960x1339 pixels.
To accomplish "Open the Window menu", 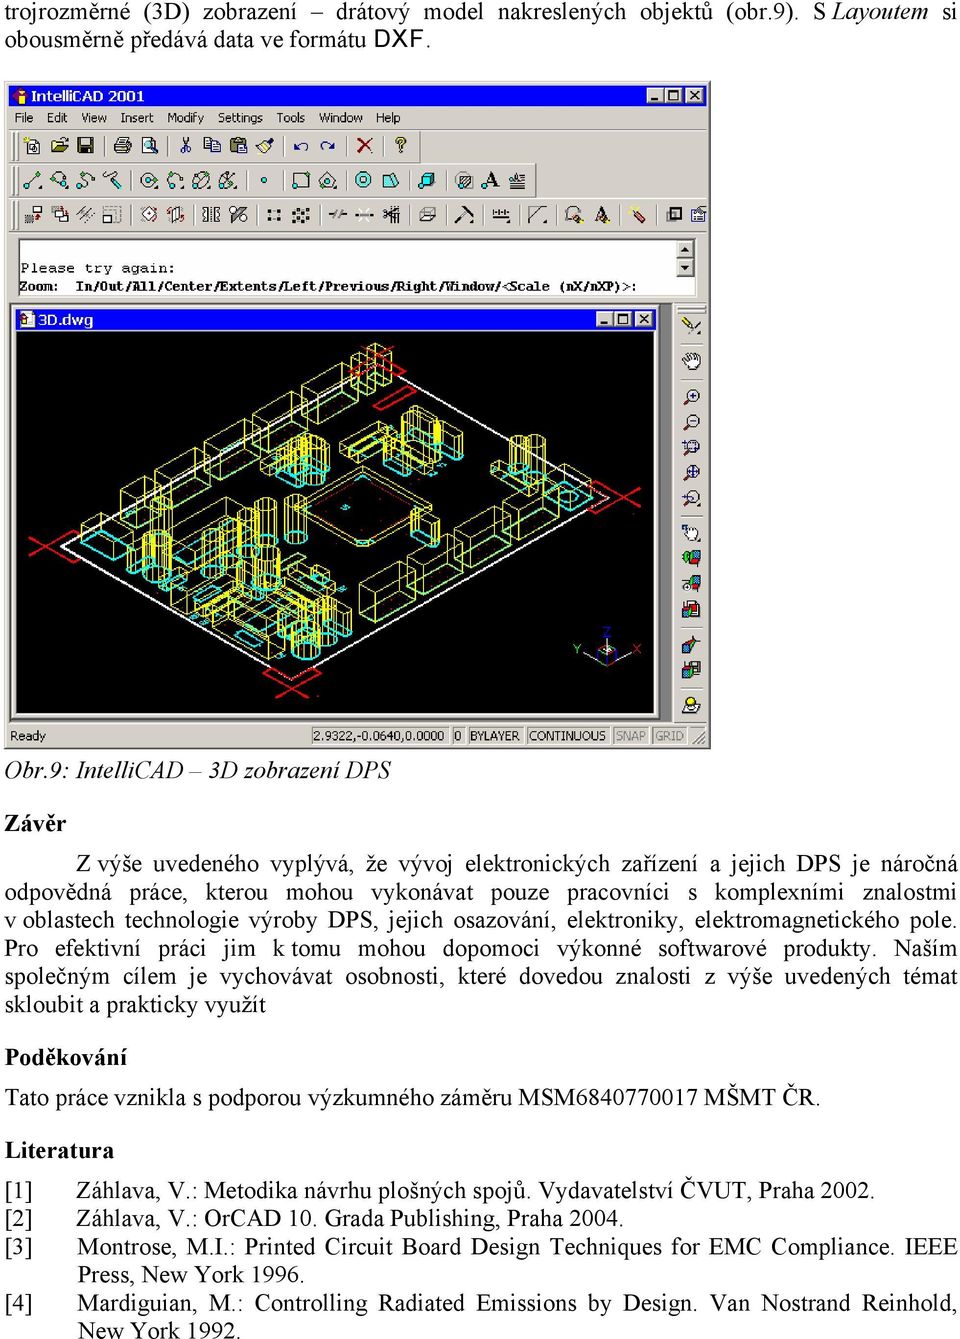I will coord(341,118).
